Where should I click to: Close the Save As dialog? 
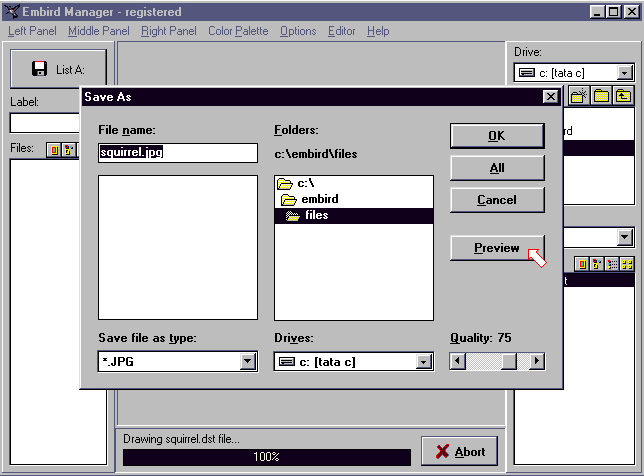tap(550, 97)
